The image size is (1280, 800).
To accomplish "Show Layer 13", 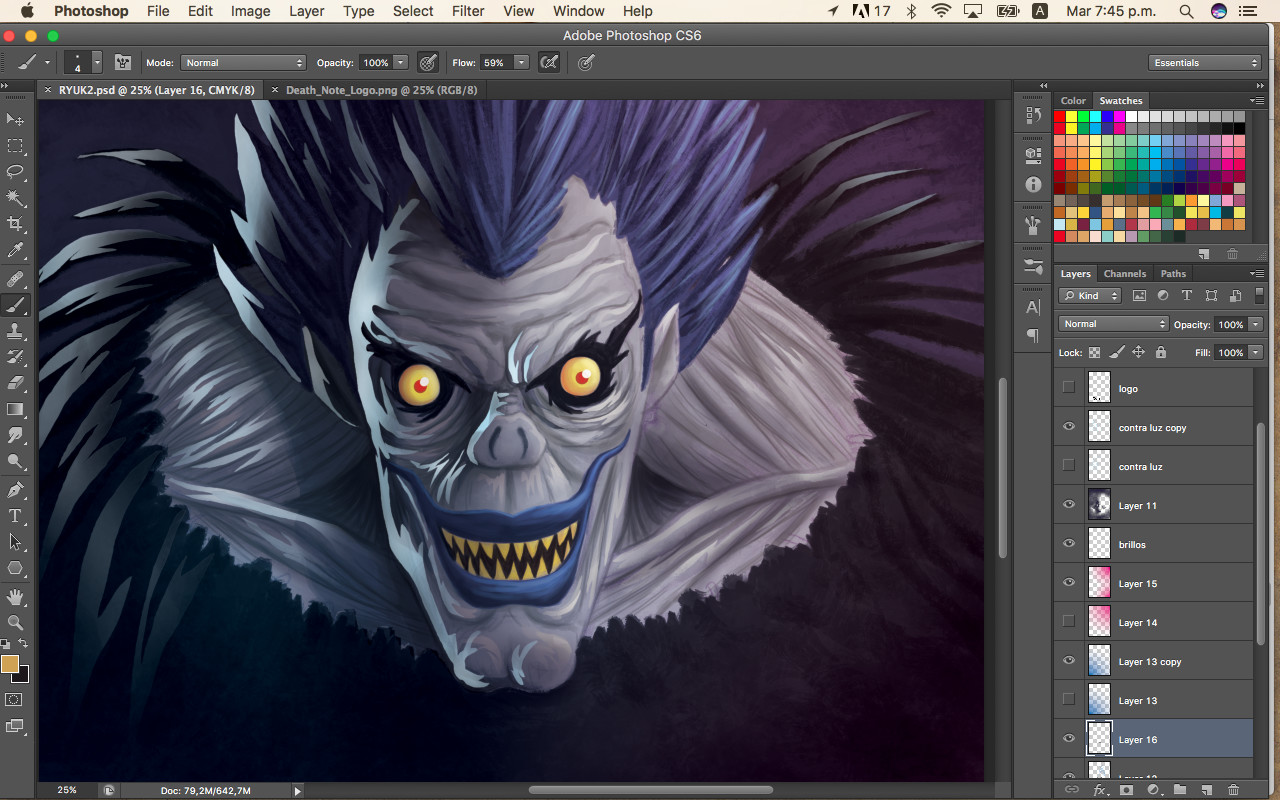I will click(1068, 700).
